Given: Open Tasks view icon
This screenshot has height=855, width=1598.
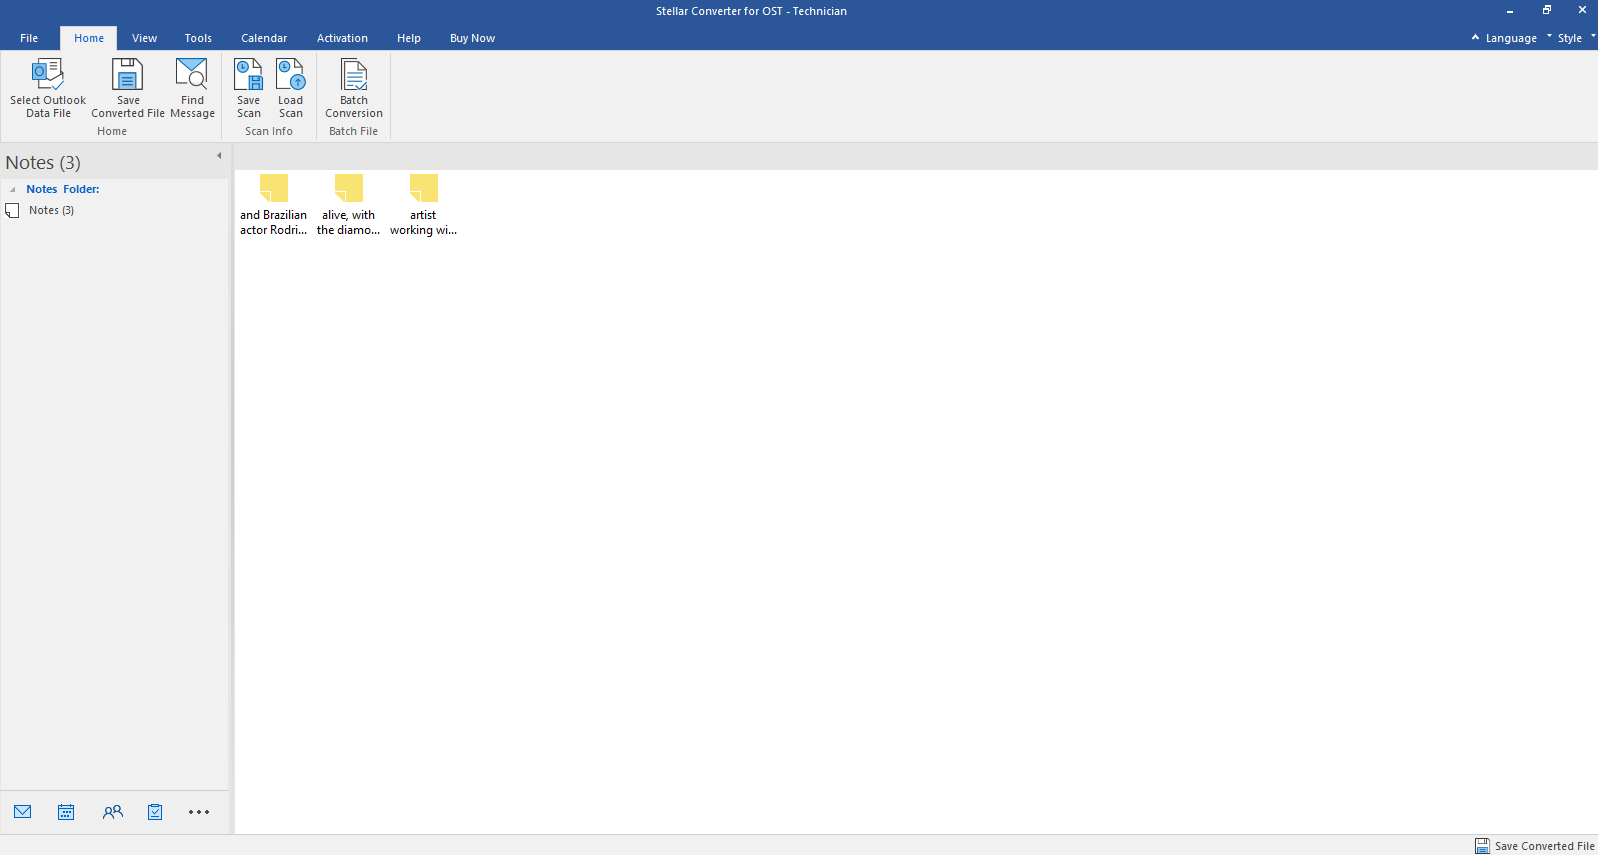Looking at the screenshot, I should (x=155, y=812).
